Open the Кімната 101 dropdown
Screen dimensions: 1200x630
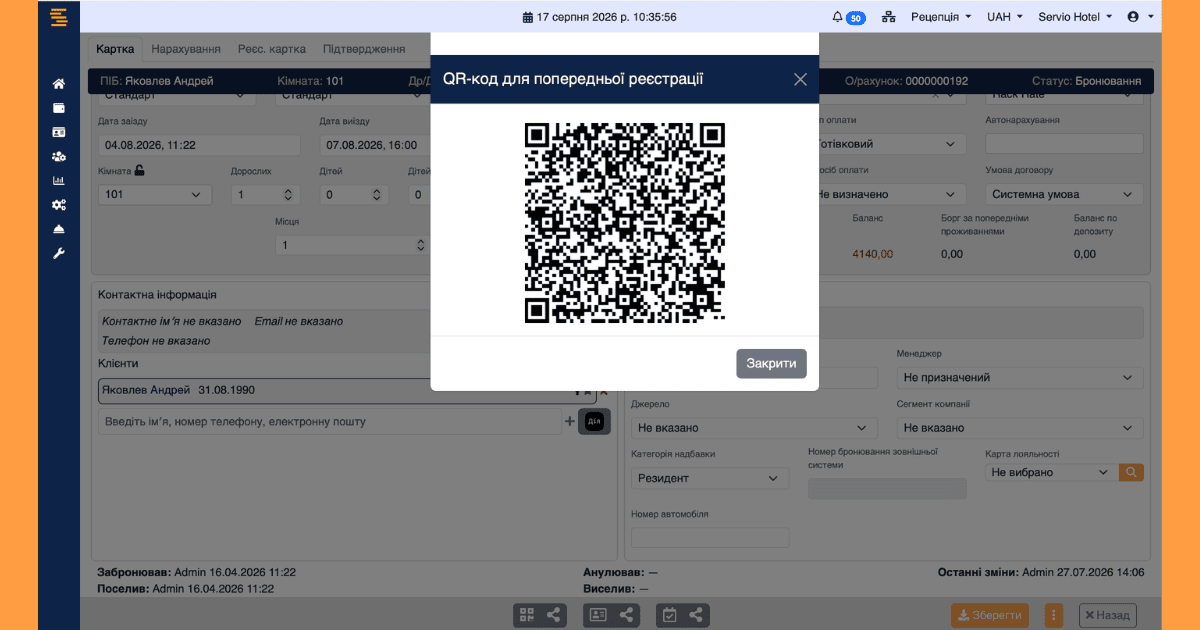point(155,194)
